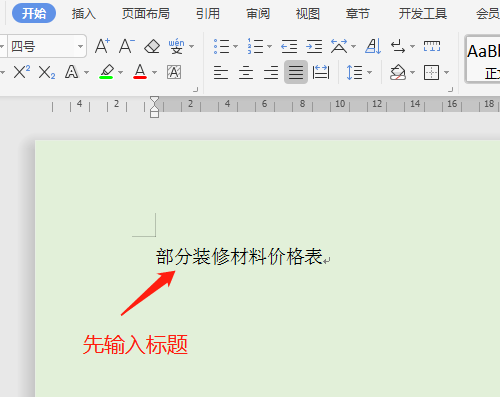500x397 pixels.
Task: Open the highlight color dropdown arrow
Action: (121, 72)
